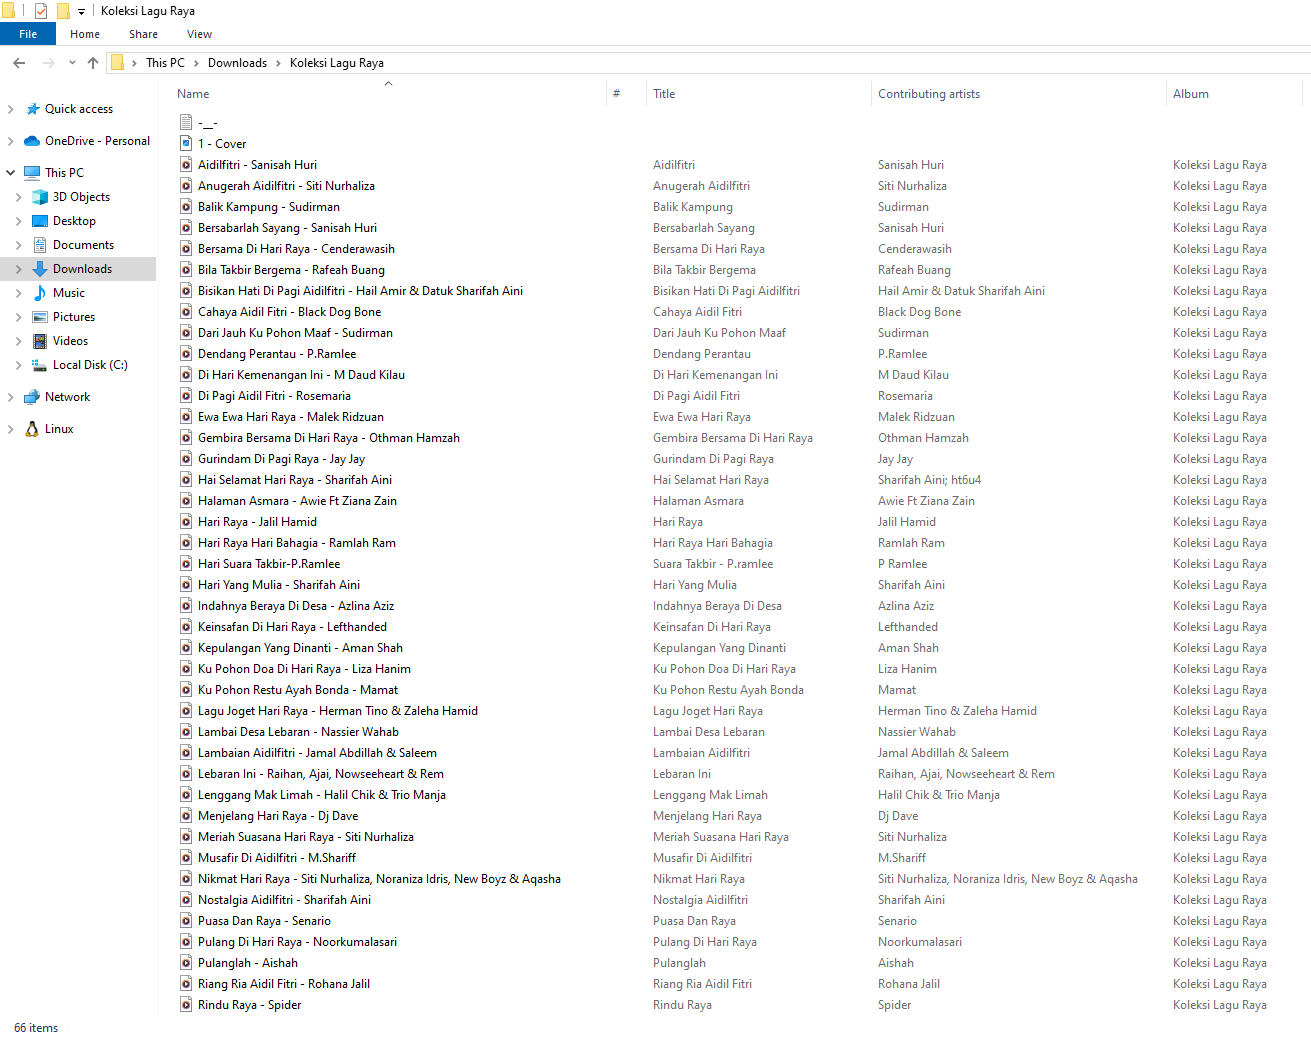Select file 'Cahaya Aidil Fitri - Black Dog Bone'
Screen dimensions: 1311x1038
(x=289, y=312)
